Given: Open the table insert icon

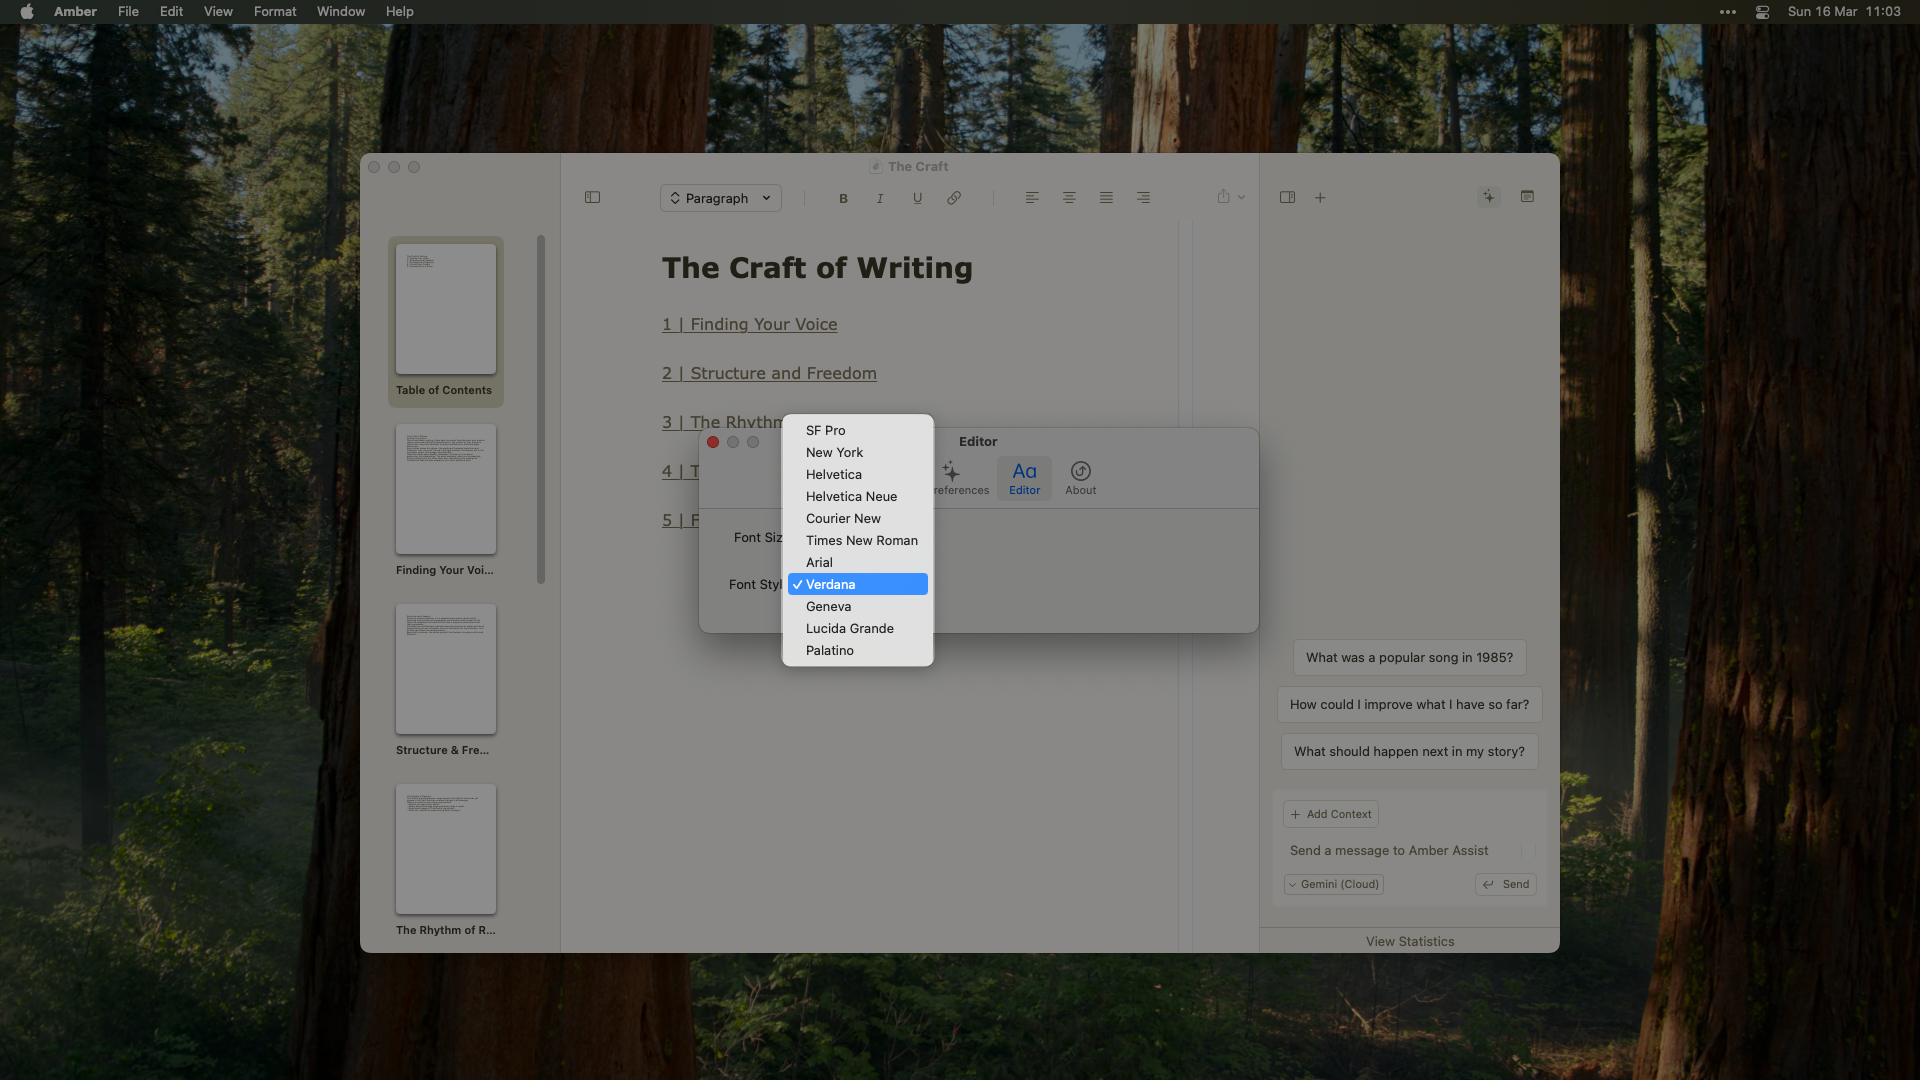Looking at the screenshot, I should click(x=1527, y=197).
